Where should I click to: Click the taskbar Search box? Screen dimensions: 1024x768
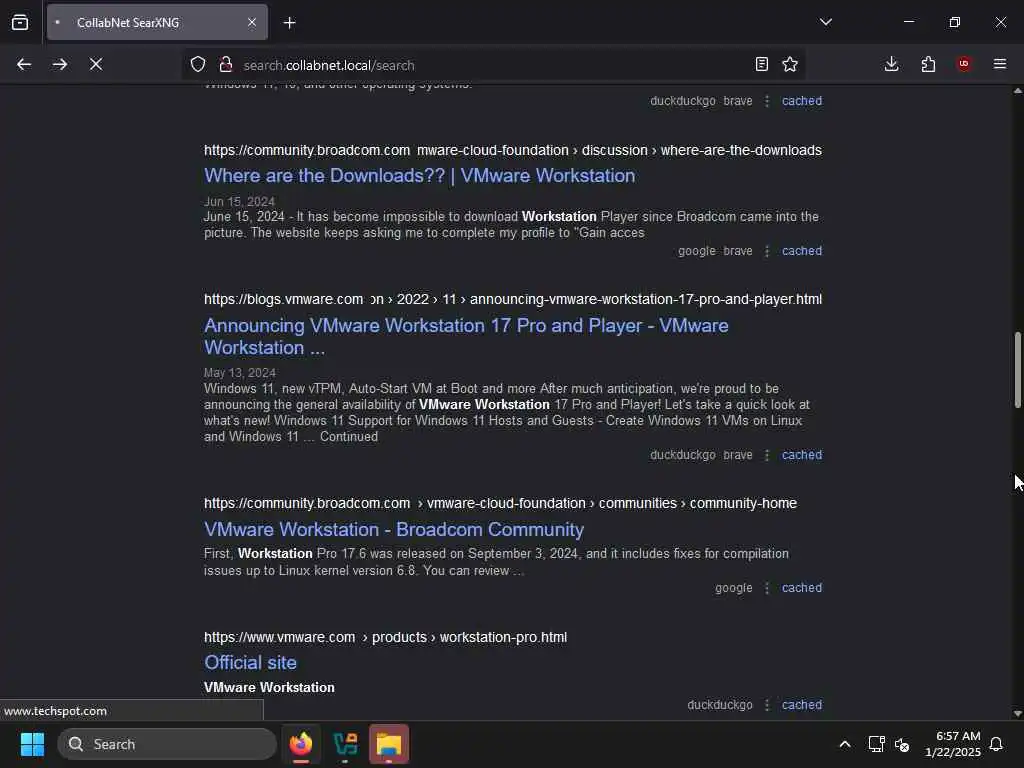click(167, 744)
